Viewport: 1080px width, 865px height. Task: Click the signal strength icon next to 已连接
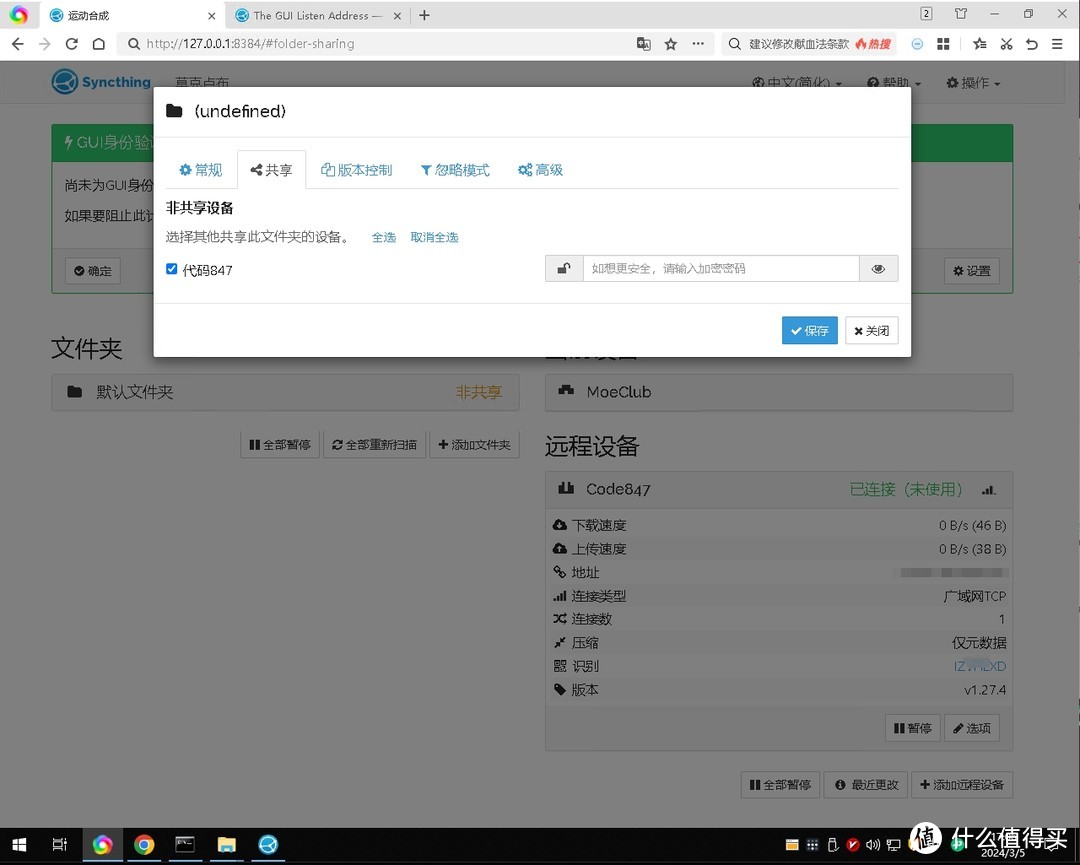point(988,490)
